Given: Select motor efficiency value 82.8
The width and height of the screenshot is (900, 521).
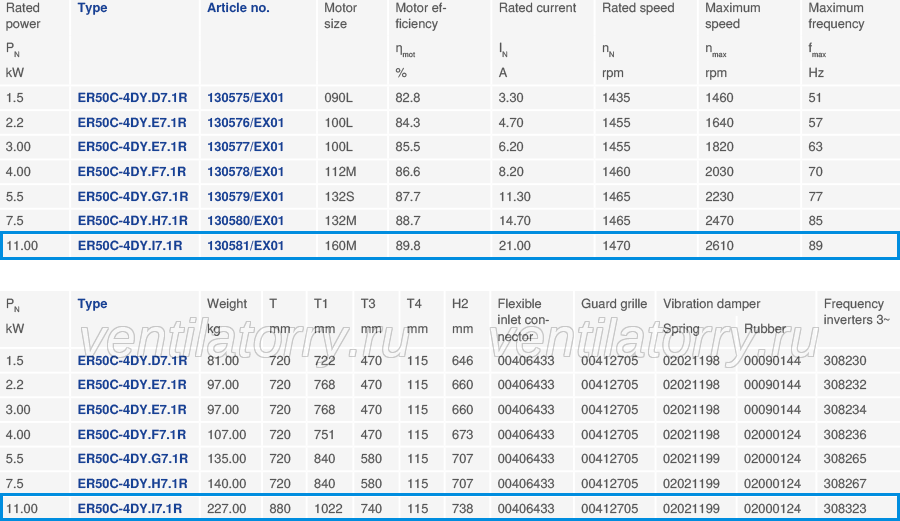Looking at the screenshot, I should point(408,98).
